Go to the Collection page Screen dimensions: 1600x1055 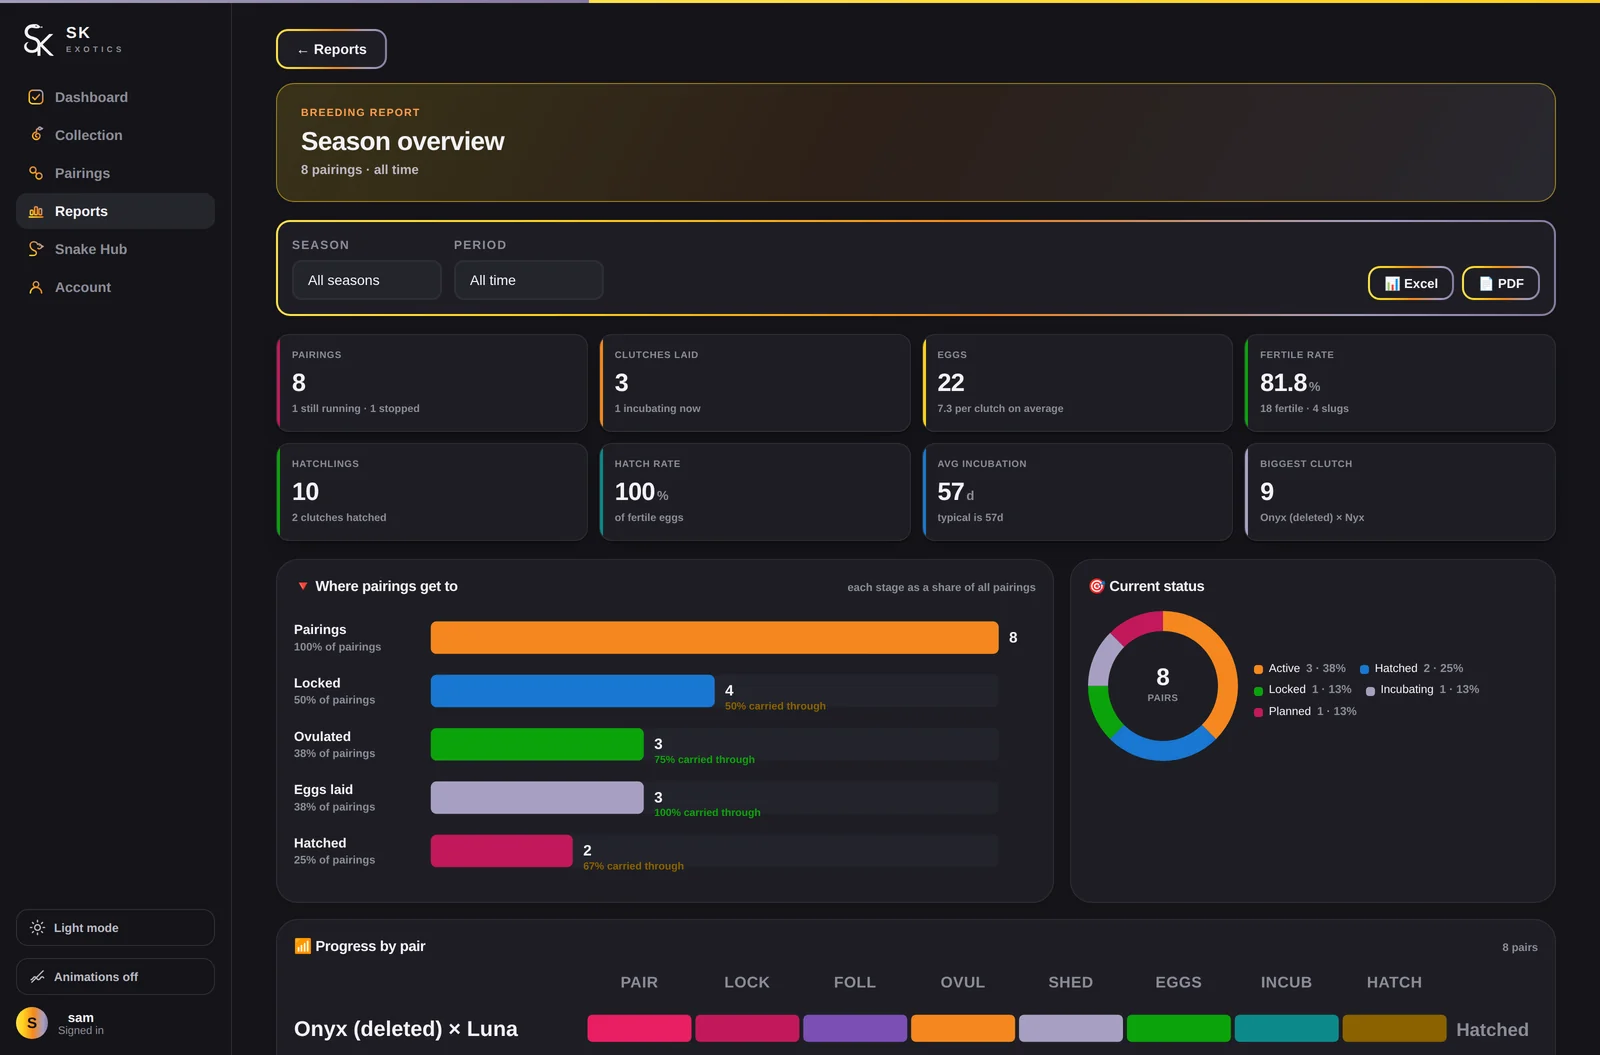(x=115, y=135)
